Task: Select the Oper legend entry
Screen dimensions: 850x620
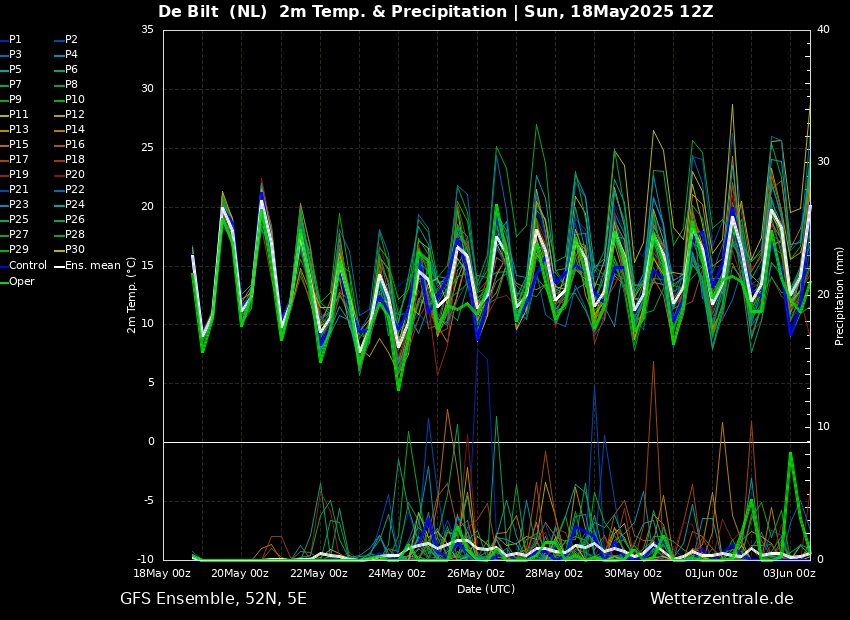Action: pos(21,281)
